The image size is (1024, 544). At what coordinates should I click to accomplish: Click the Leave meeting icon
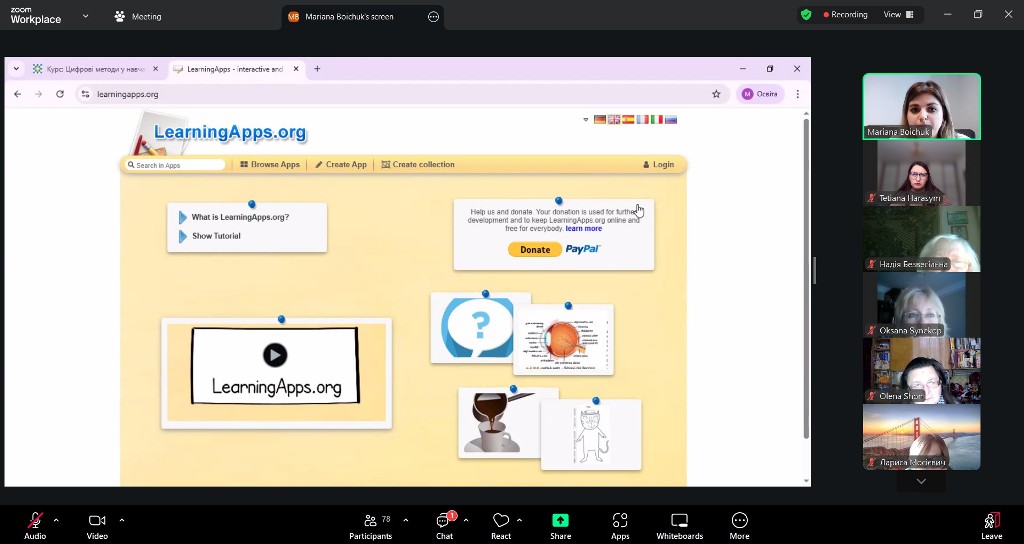[991, 522]
